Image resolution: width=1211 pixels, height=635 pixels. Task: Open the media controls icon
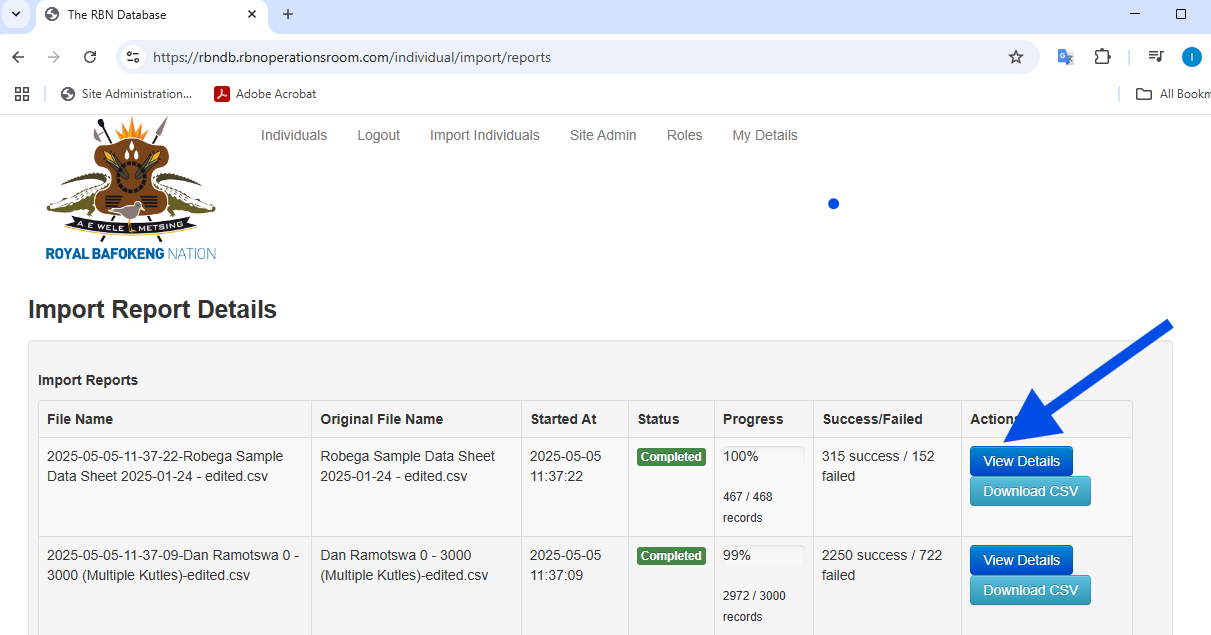point(1156,57)
